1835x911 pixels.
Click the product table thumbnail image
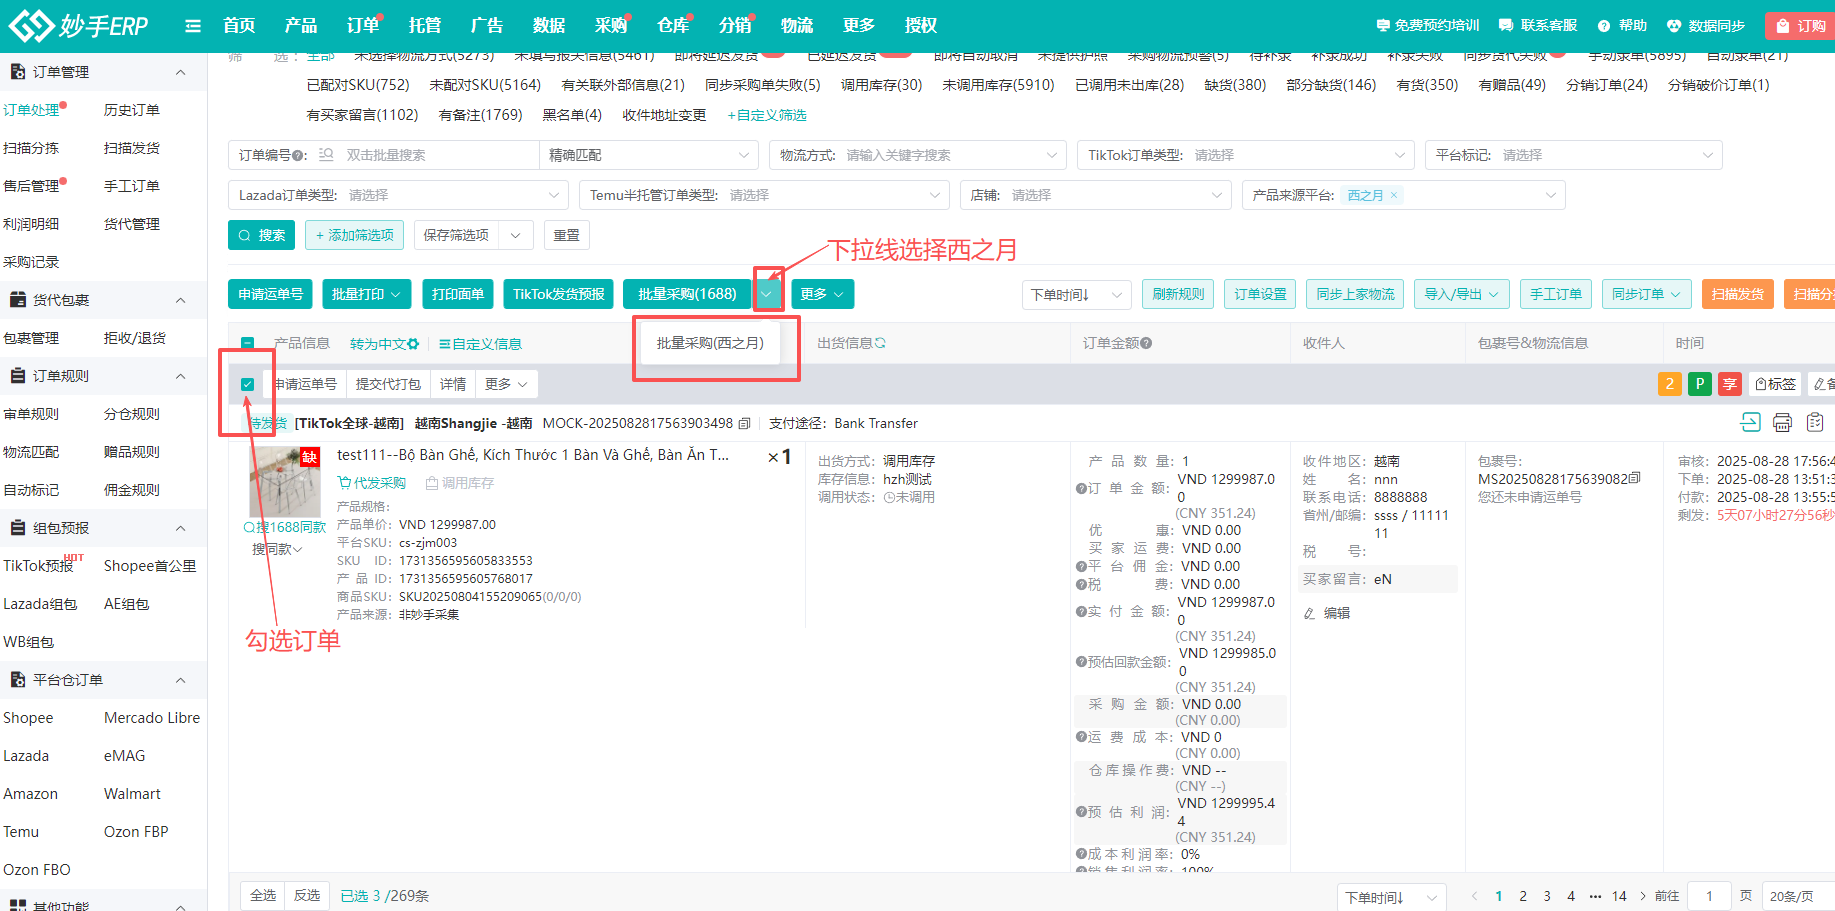click(x=284, y=482)
